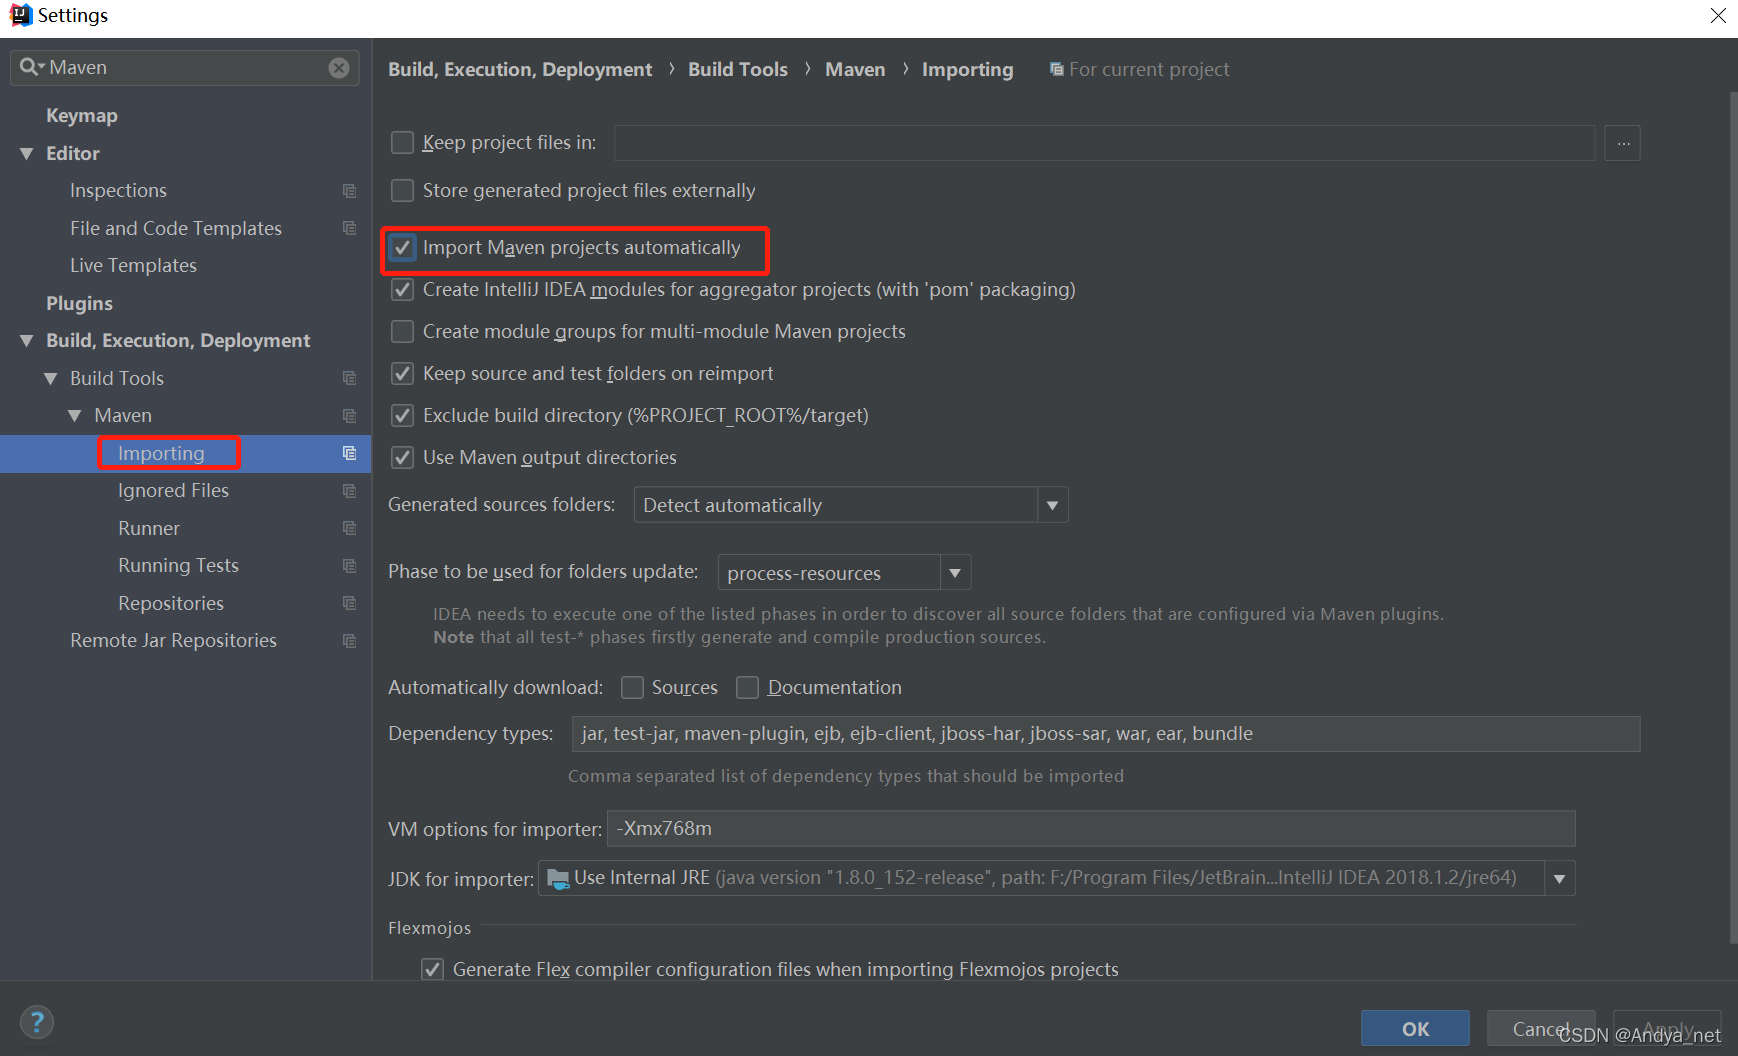Screen dimensions: 1738x1056
Task: Click the Maven breadcrumb segment
Action: (x=855, y=70)
